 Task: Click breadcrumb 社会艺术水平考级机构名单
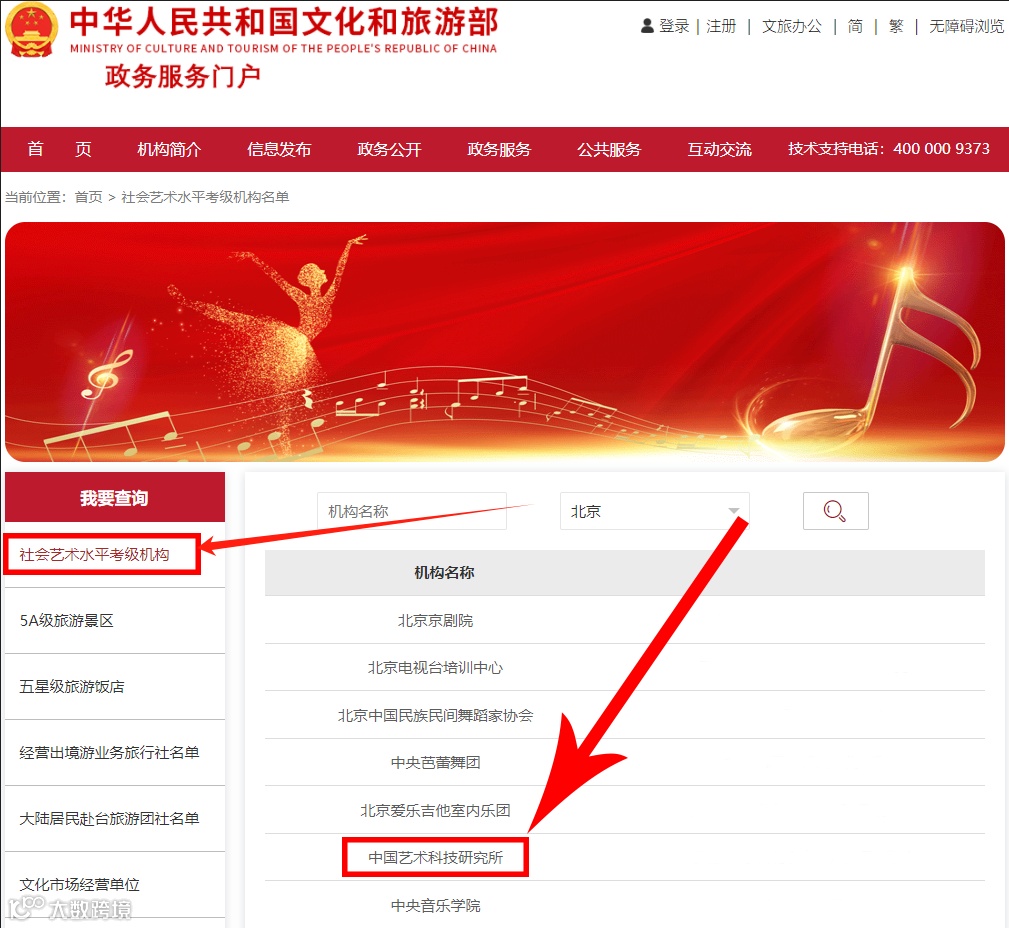click(205, 197)
